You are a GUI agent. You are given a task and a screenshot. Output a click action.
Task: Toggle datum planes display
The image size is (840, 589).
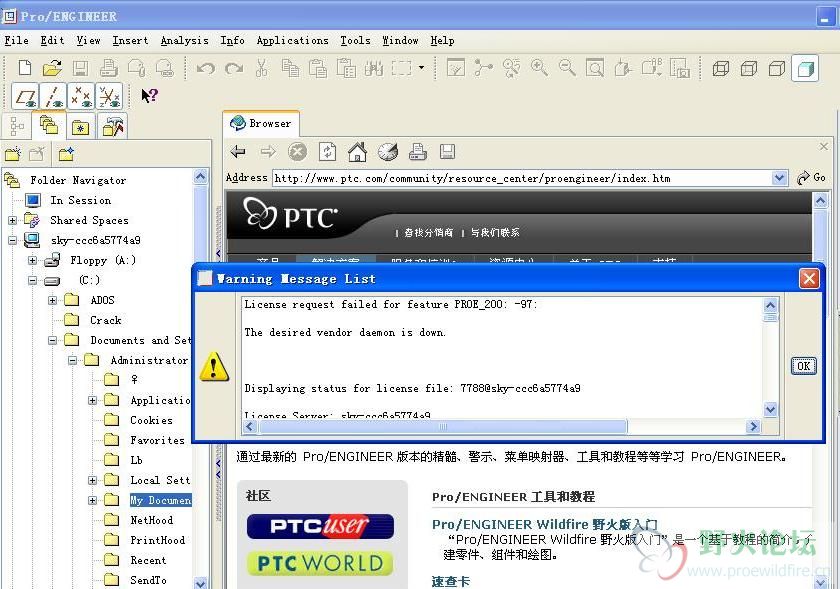25,96
